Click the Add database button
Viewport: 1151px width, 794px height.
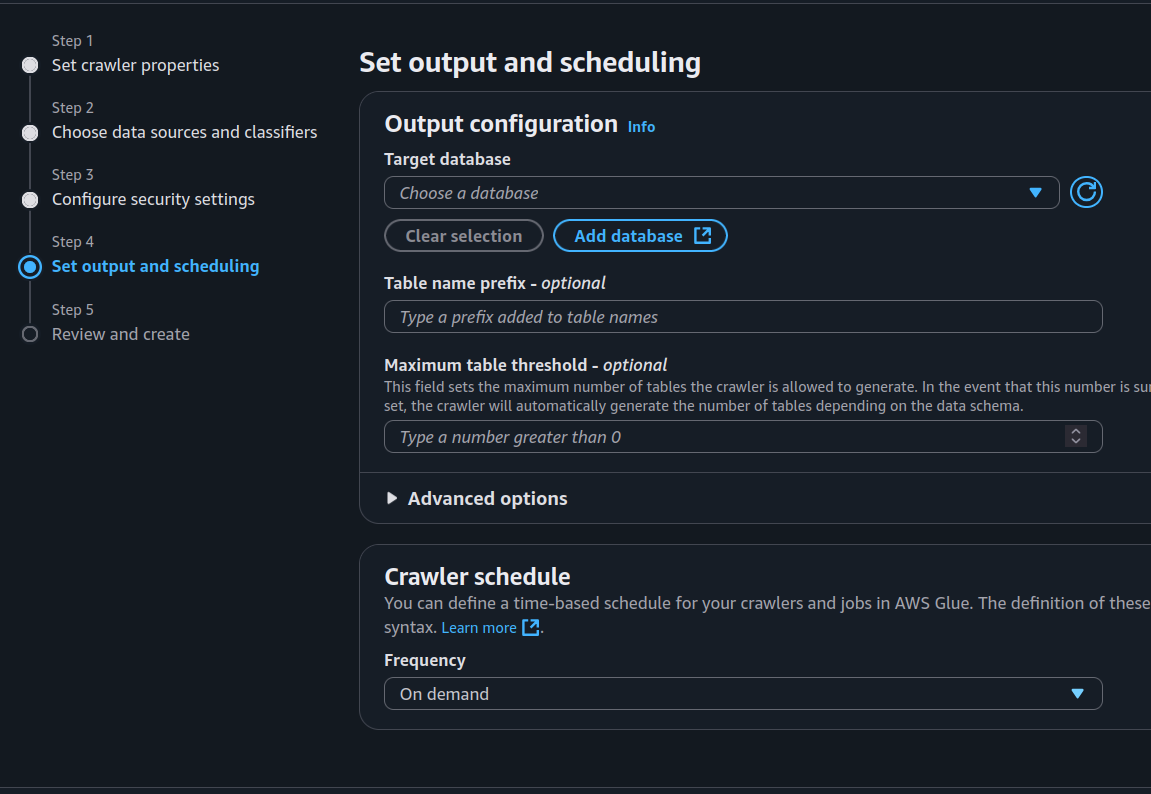pyautogui.click(x=639, y=236)
